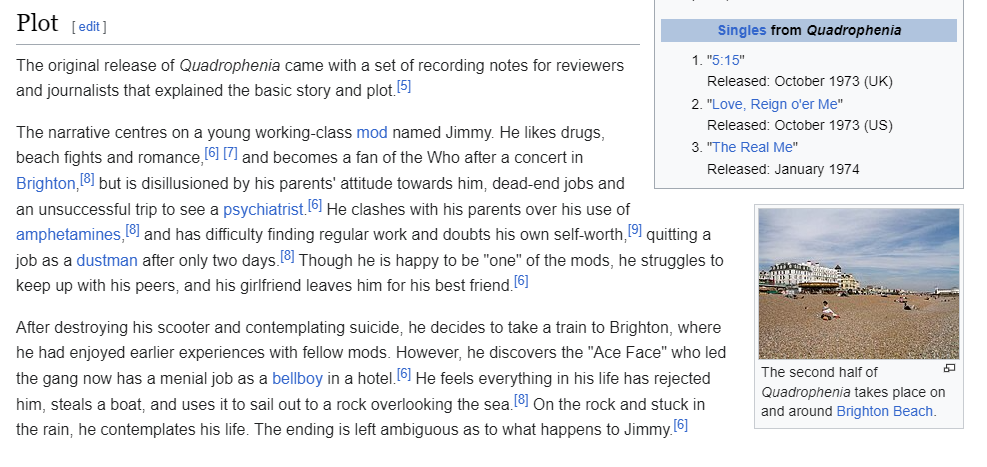The width and height of the screenshot is (987, 467).
Task: Open the Singles link in infobox
Action: [742, 30]
